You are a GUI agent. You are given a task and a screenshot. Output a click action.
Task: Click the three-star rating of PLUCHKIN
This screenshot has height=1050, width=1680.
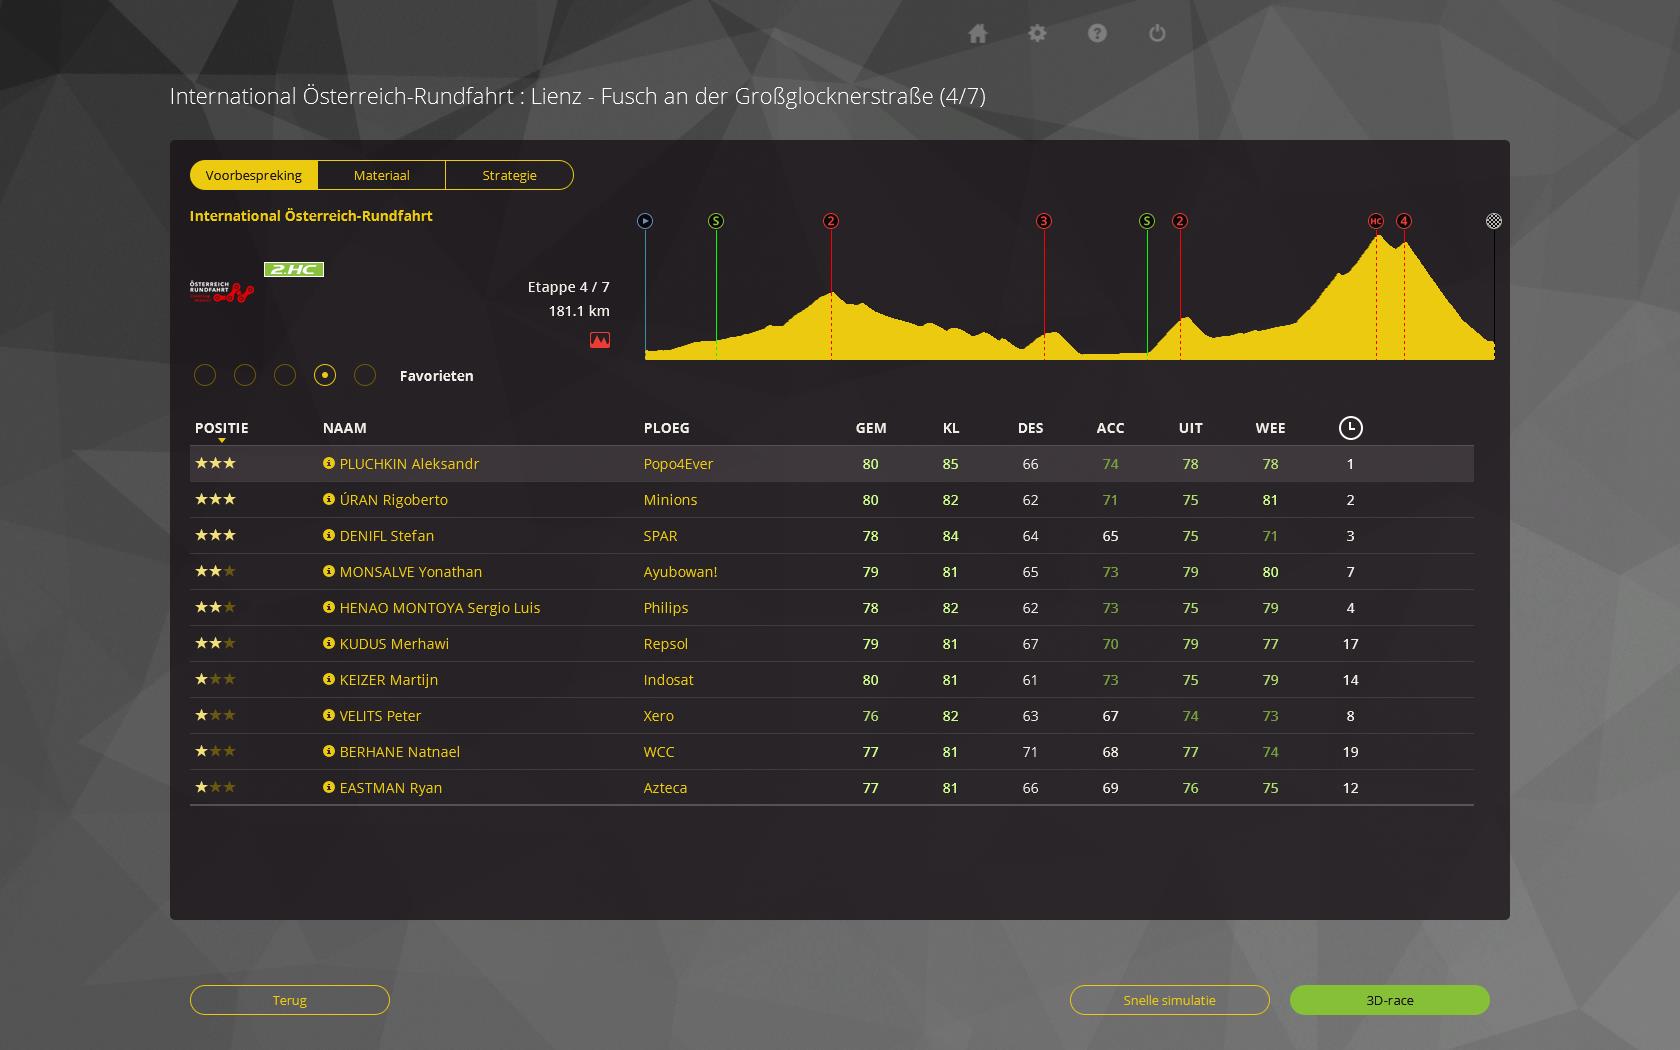(215, 463)
